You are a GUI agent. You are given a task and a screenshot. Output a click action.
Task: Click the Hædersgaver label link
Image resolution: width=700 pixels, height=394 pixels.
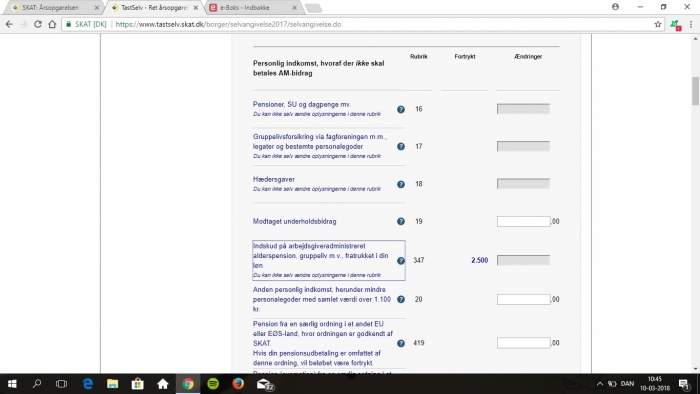[x=274, y=179]
